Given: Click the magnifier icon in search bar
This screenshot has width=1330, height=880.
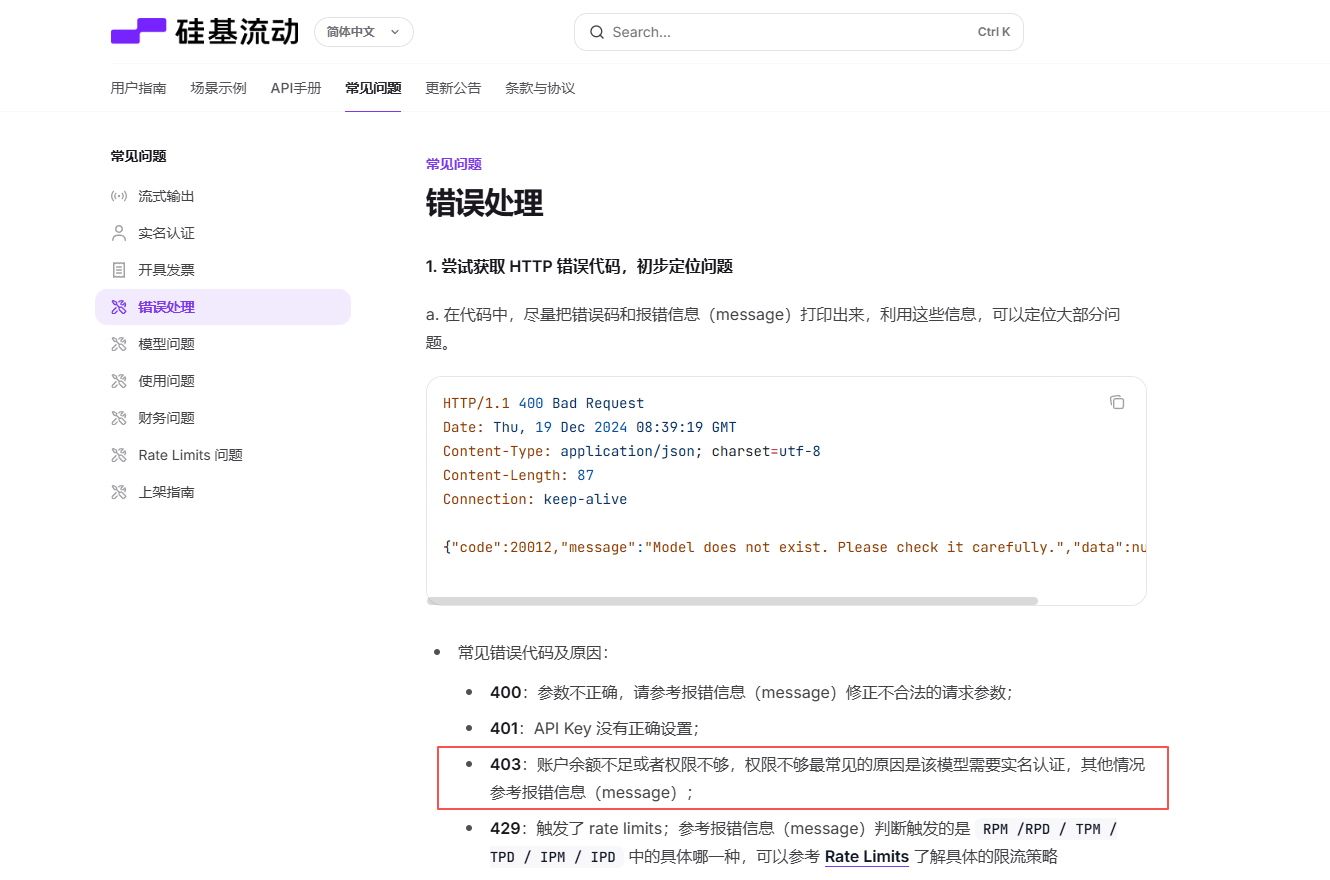Looking at the screenshot, I should tap(597, 32).
